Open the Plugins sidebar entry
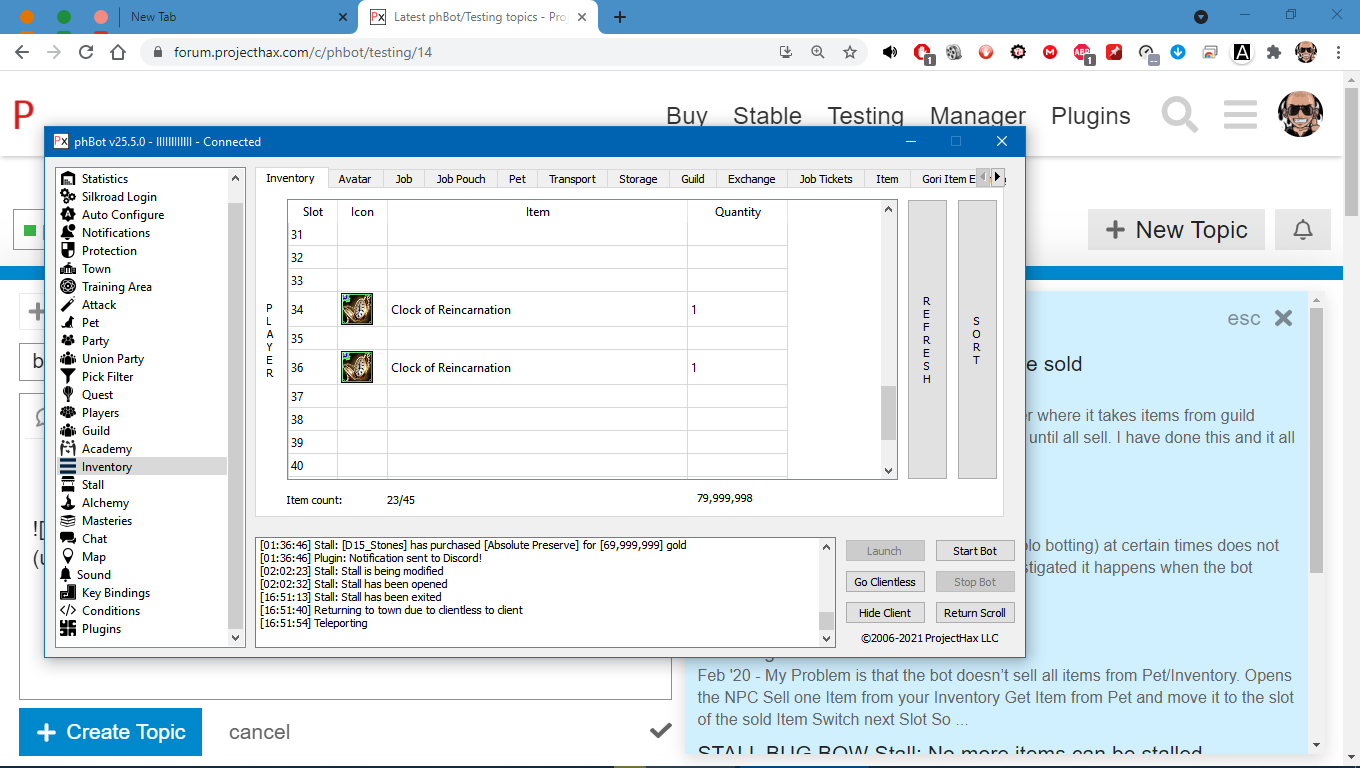This screenshot has width=1360, height=768. coord(101,629)
